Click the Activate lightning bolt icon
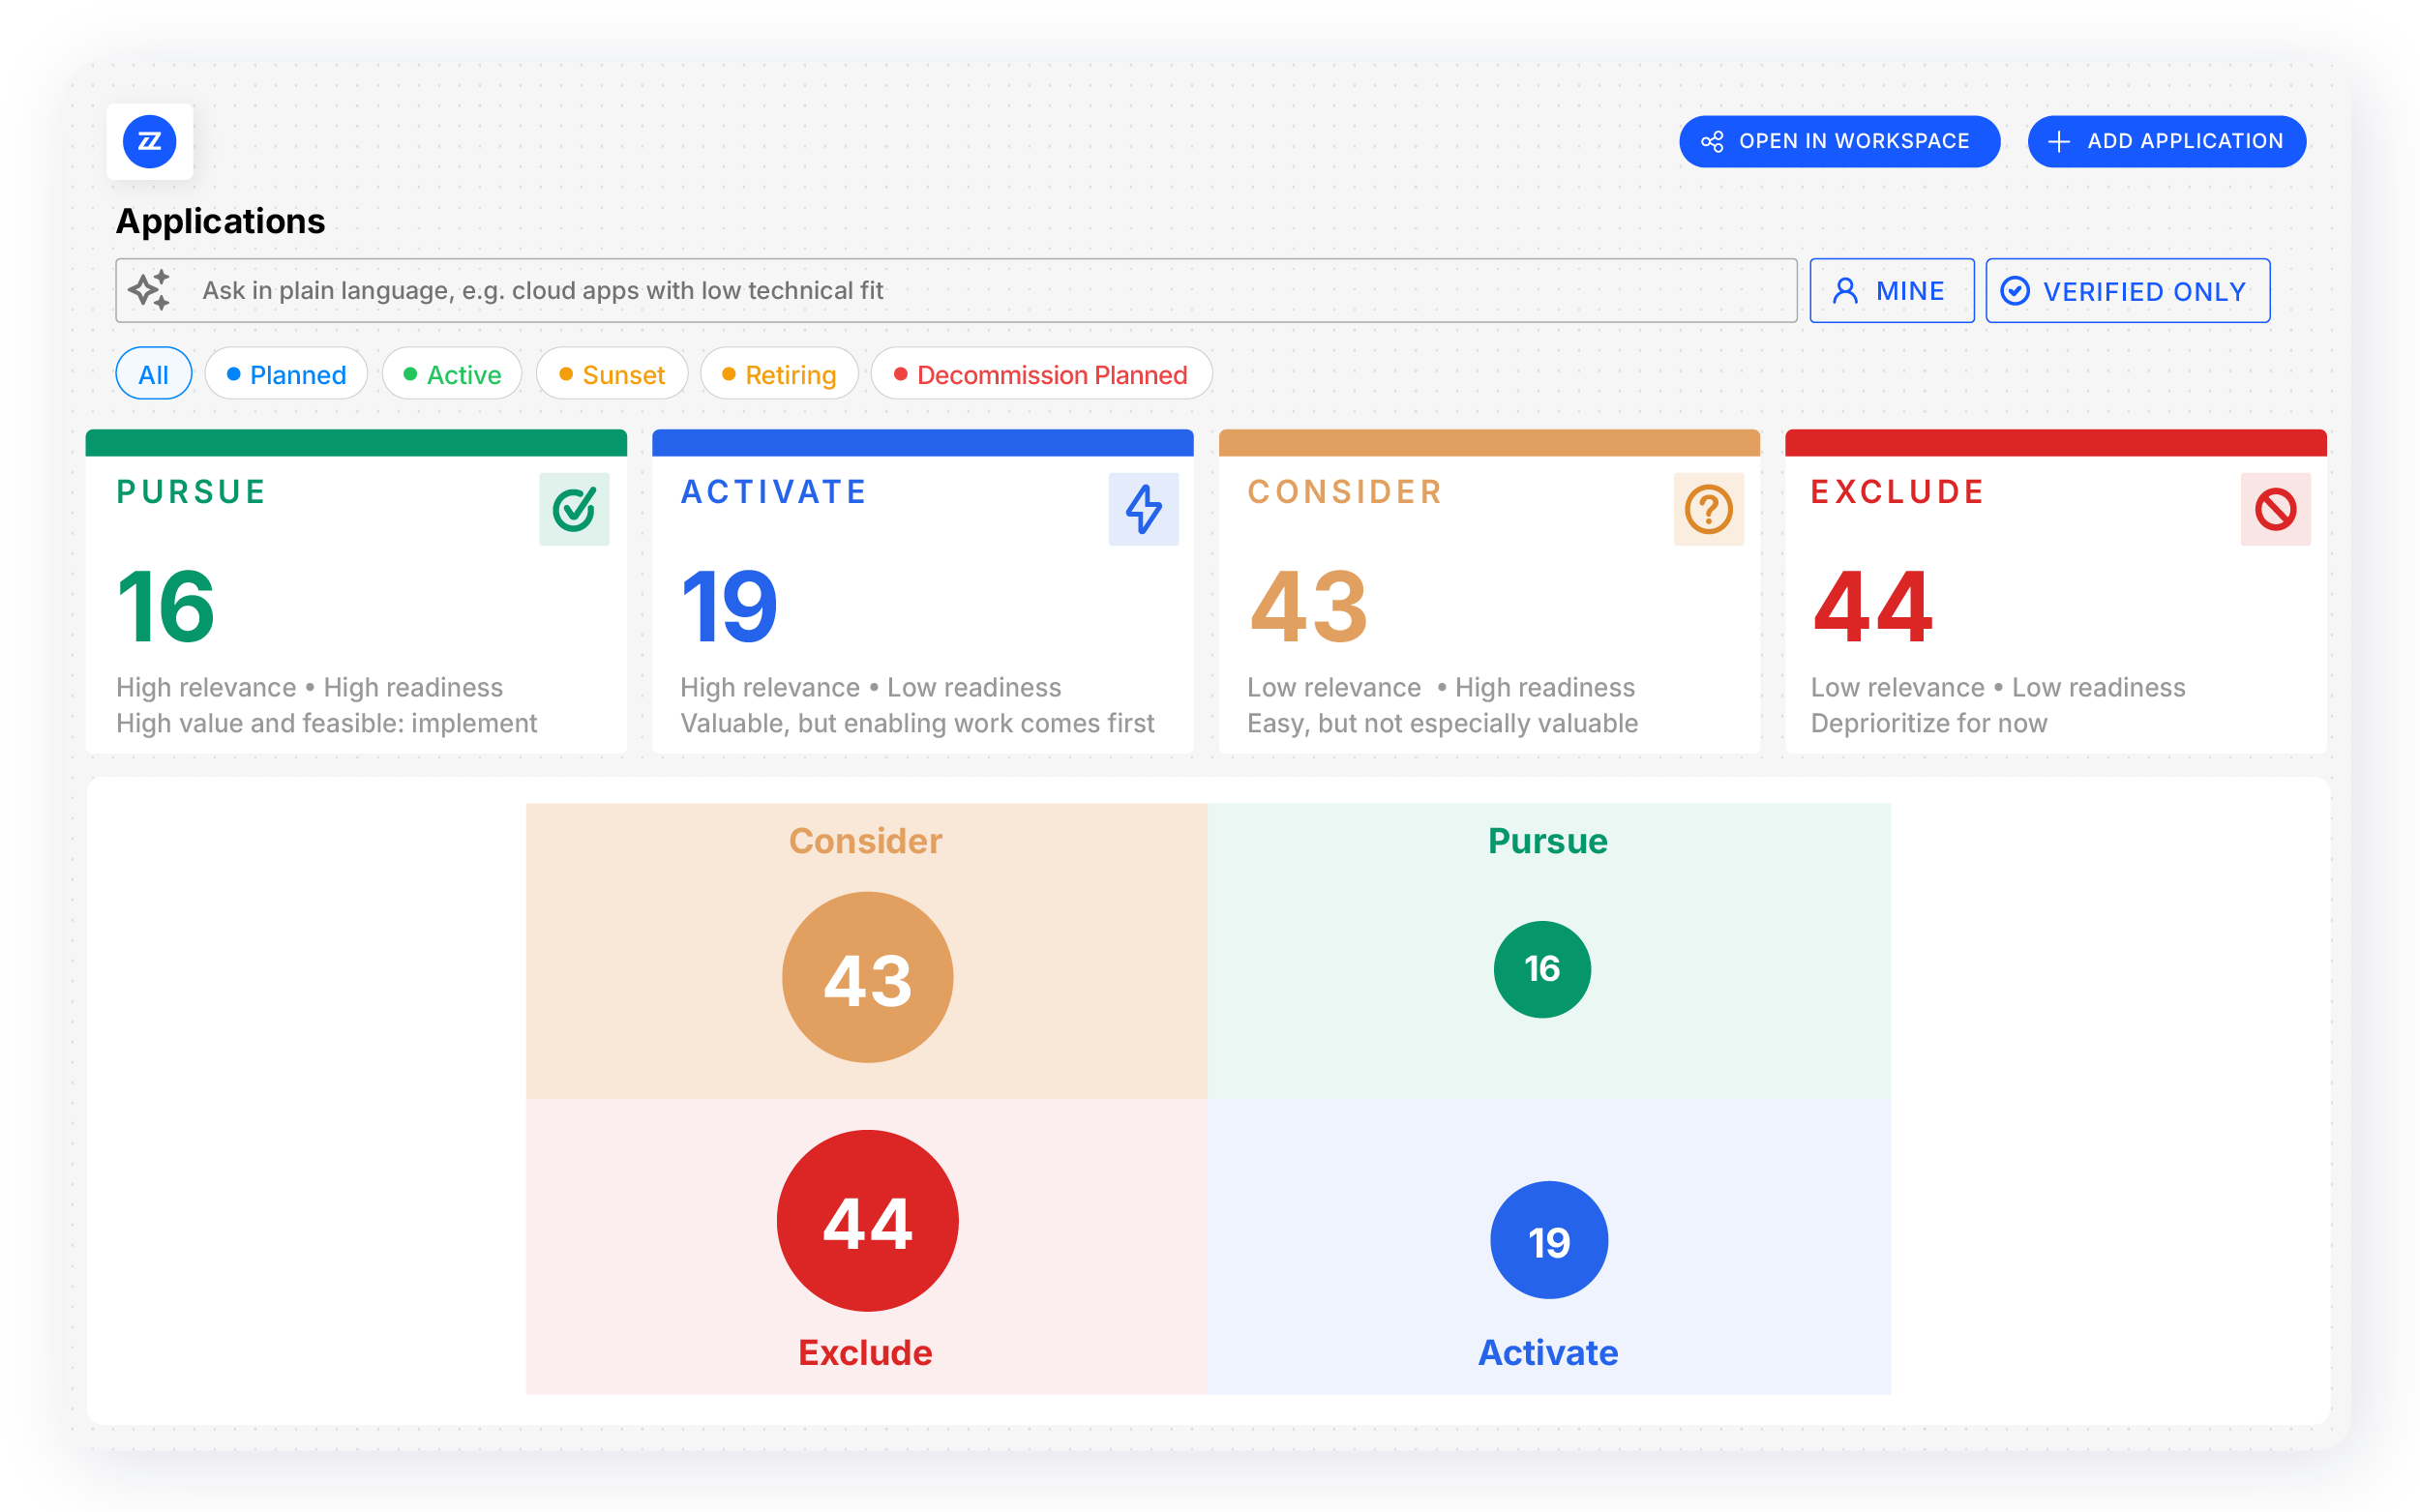Image resolution: width=2420 pixels, height=1512 pixels. [1143, 509]
